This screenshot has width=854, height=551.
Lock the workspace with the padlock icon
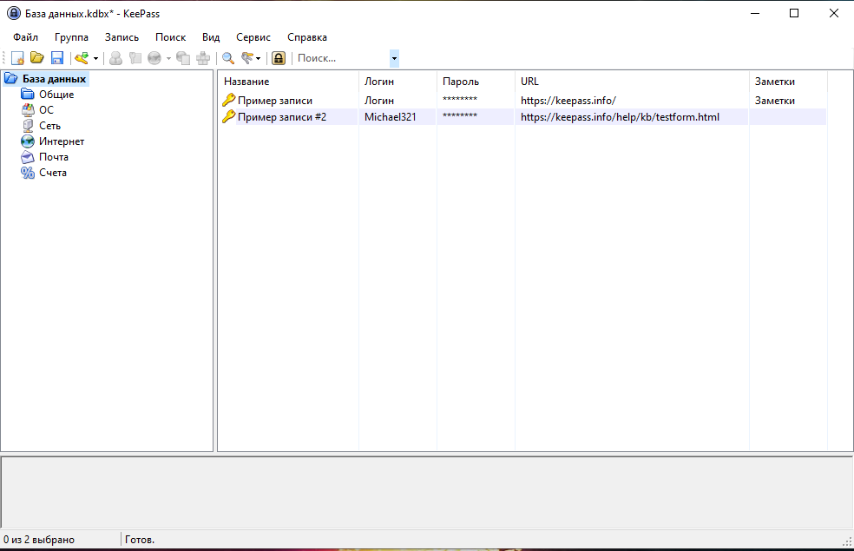(x=278, y=58)
